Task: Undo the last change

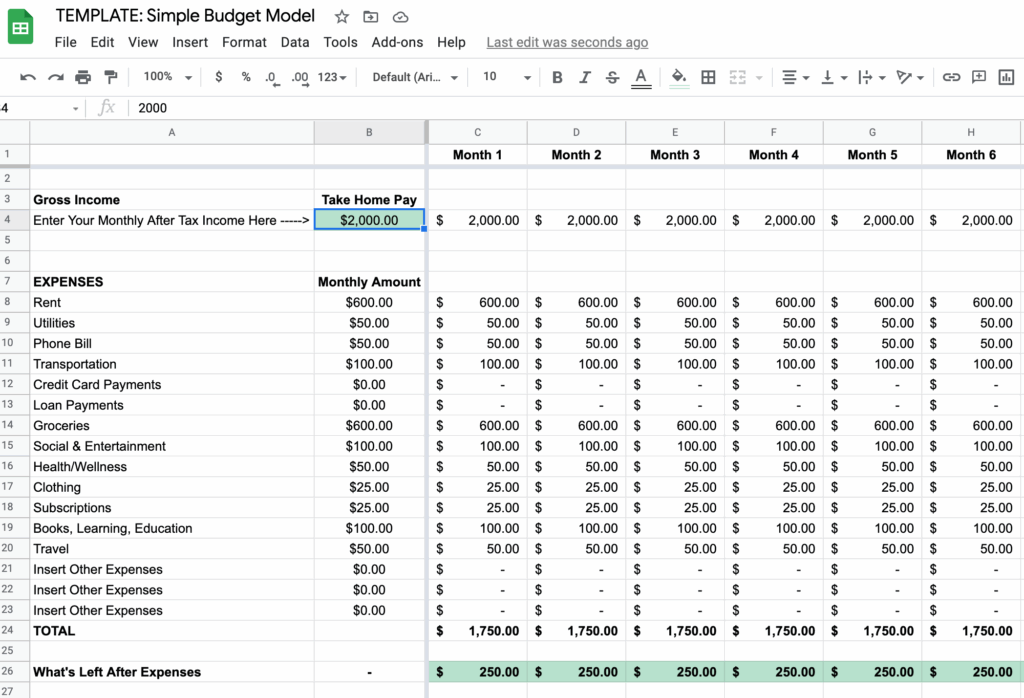Action: click(x=28, y=76)
